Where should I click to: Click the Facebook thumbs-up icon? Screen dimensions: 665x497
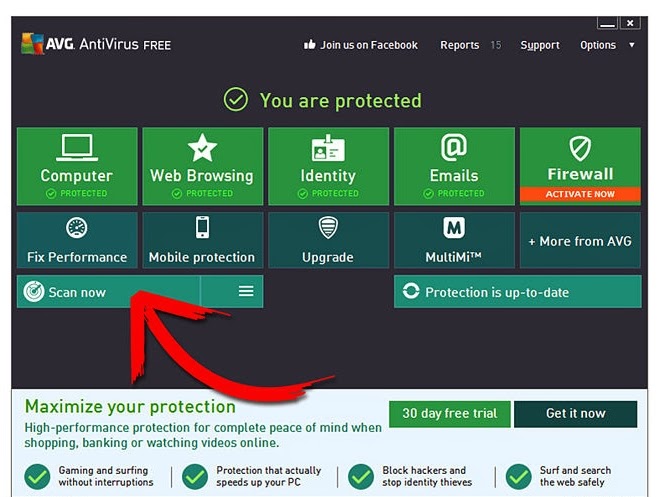310,45
